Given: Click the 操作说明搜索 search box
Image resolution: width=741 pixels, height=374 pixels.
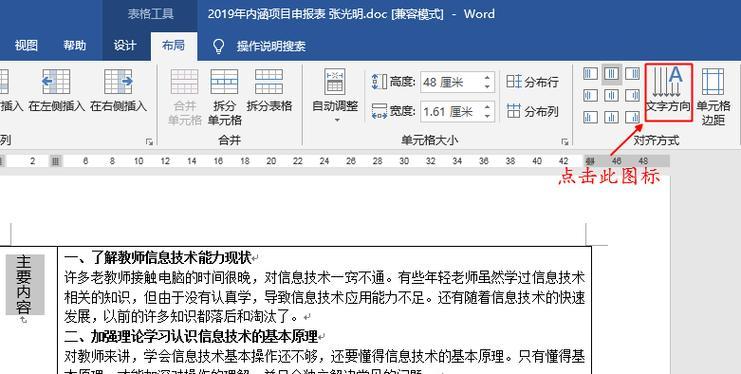Looking at the screenshot, I should pos(271,46).
